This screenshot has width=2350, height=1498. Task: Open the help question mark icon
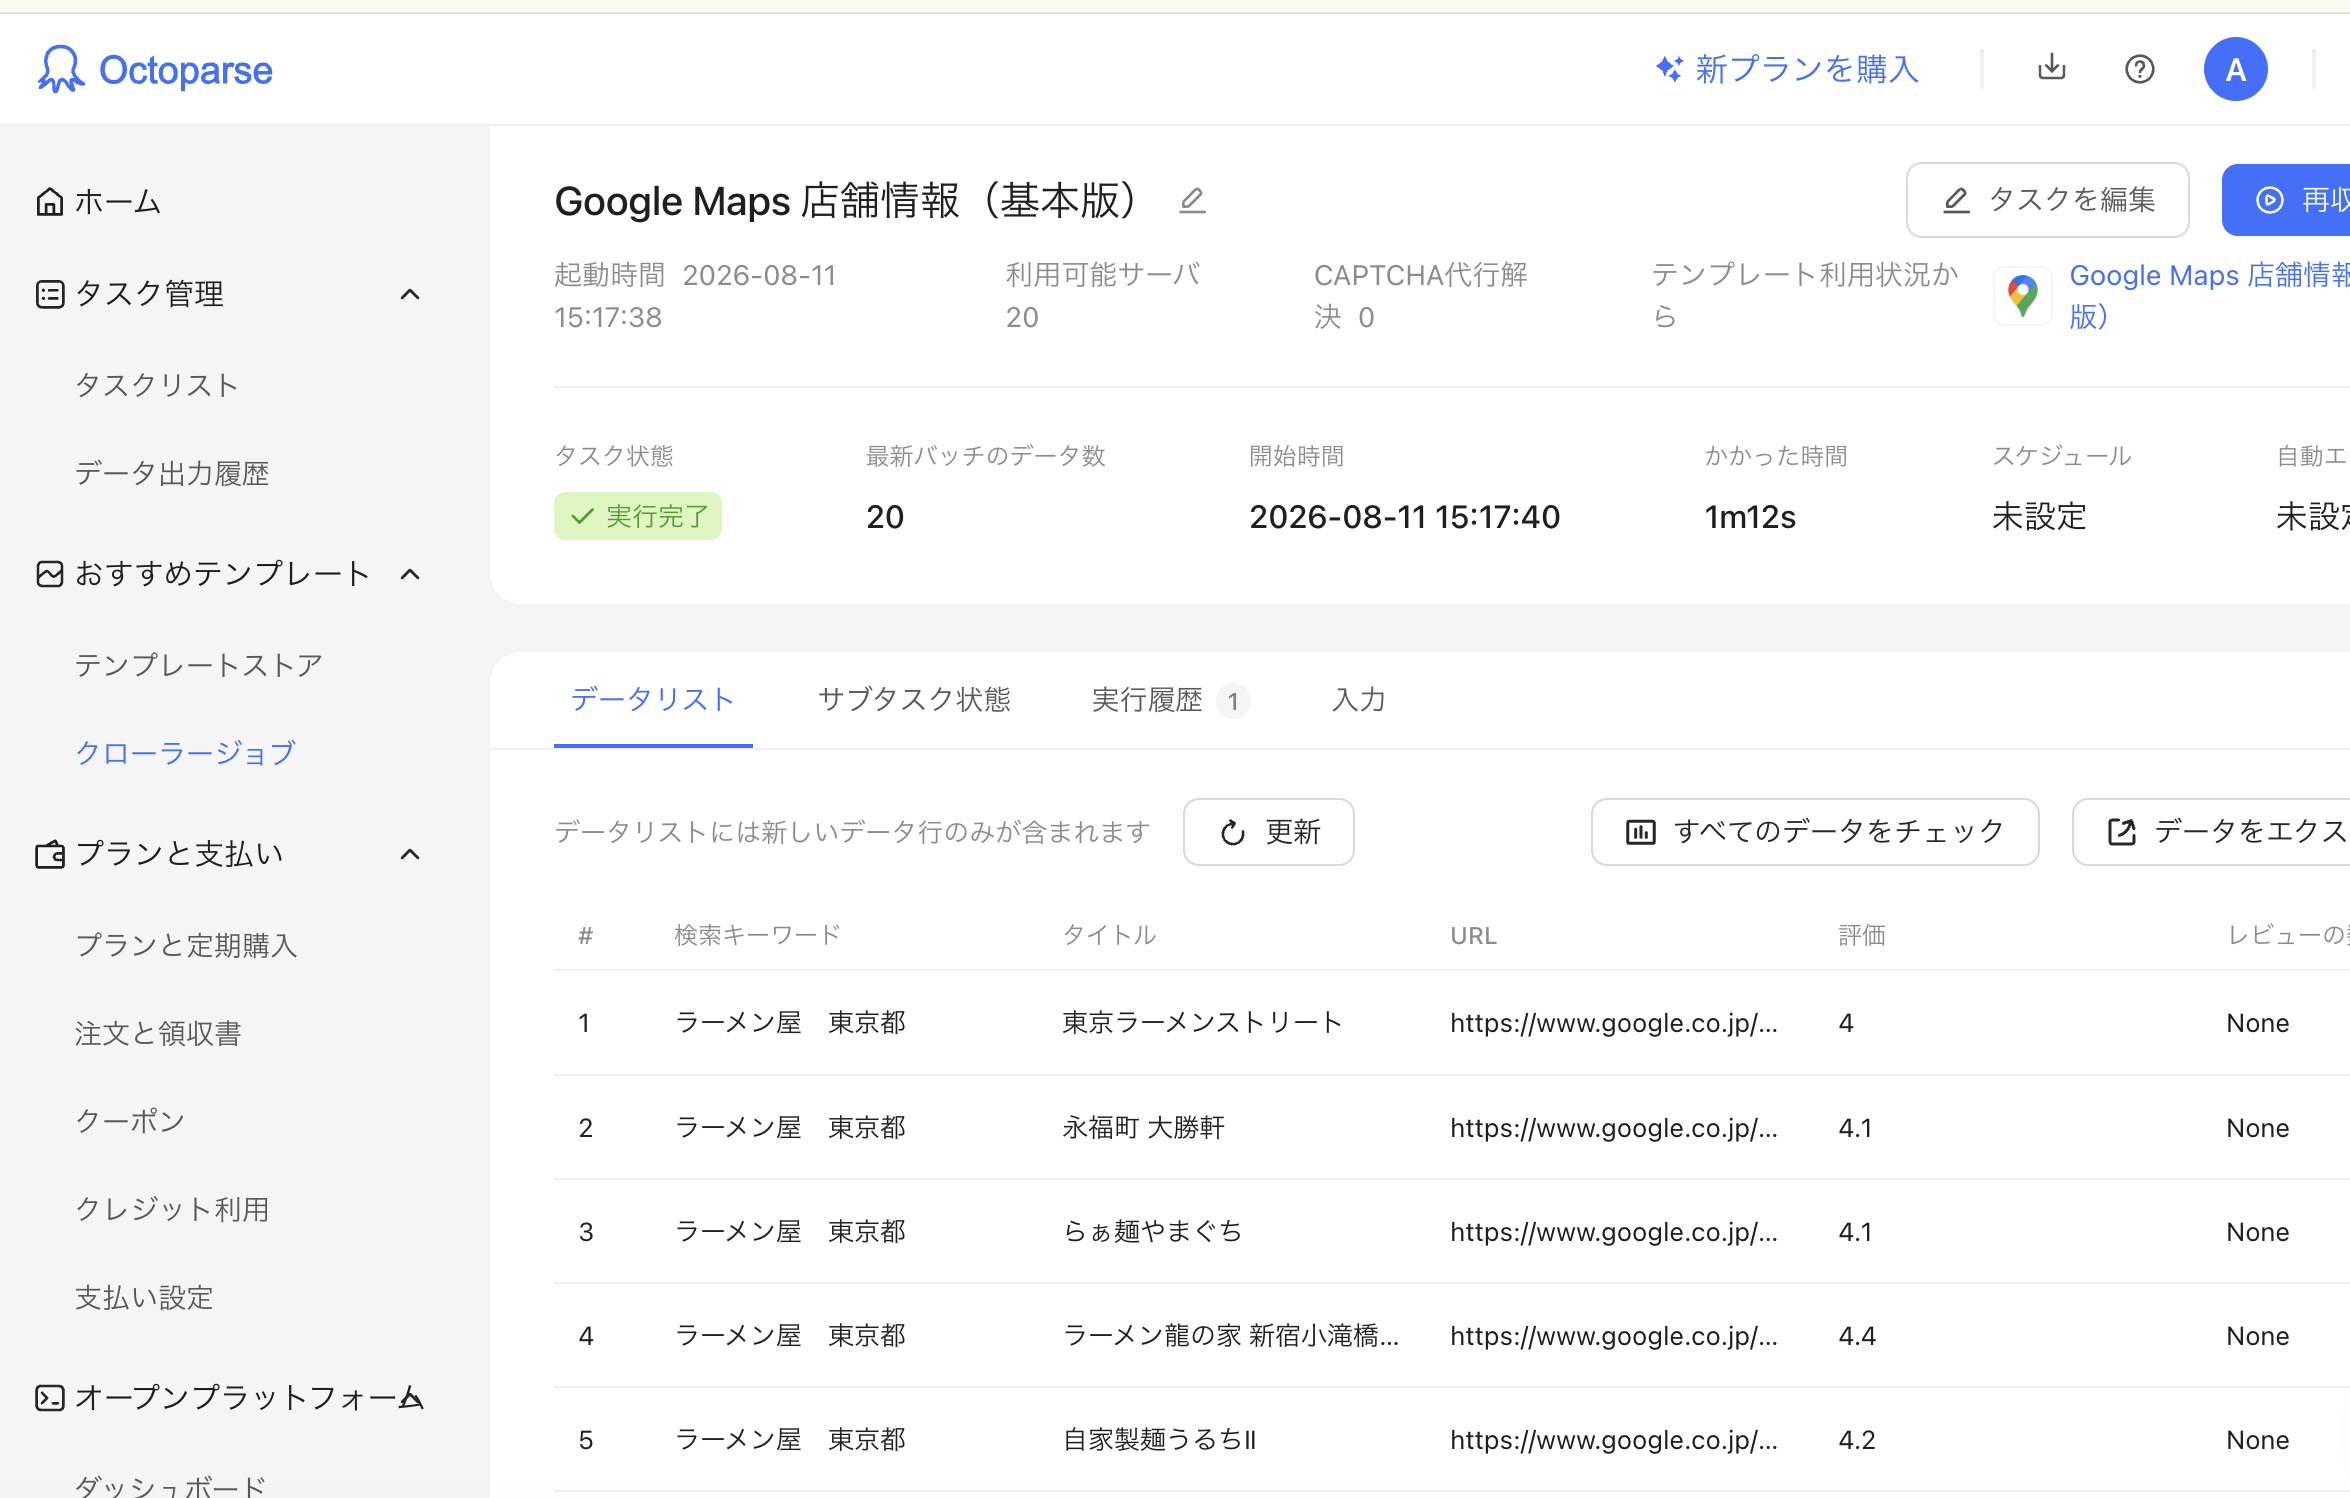click(2140, 69)
